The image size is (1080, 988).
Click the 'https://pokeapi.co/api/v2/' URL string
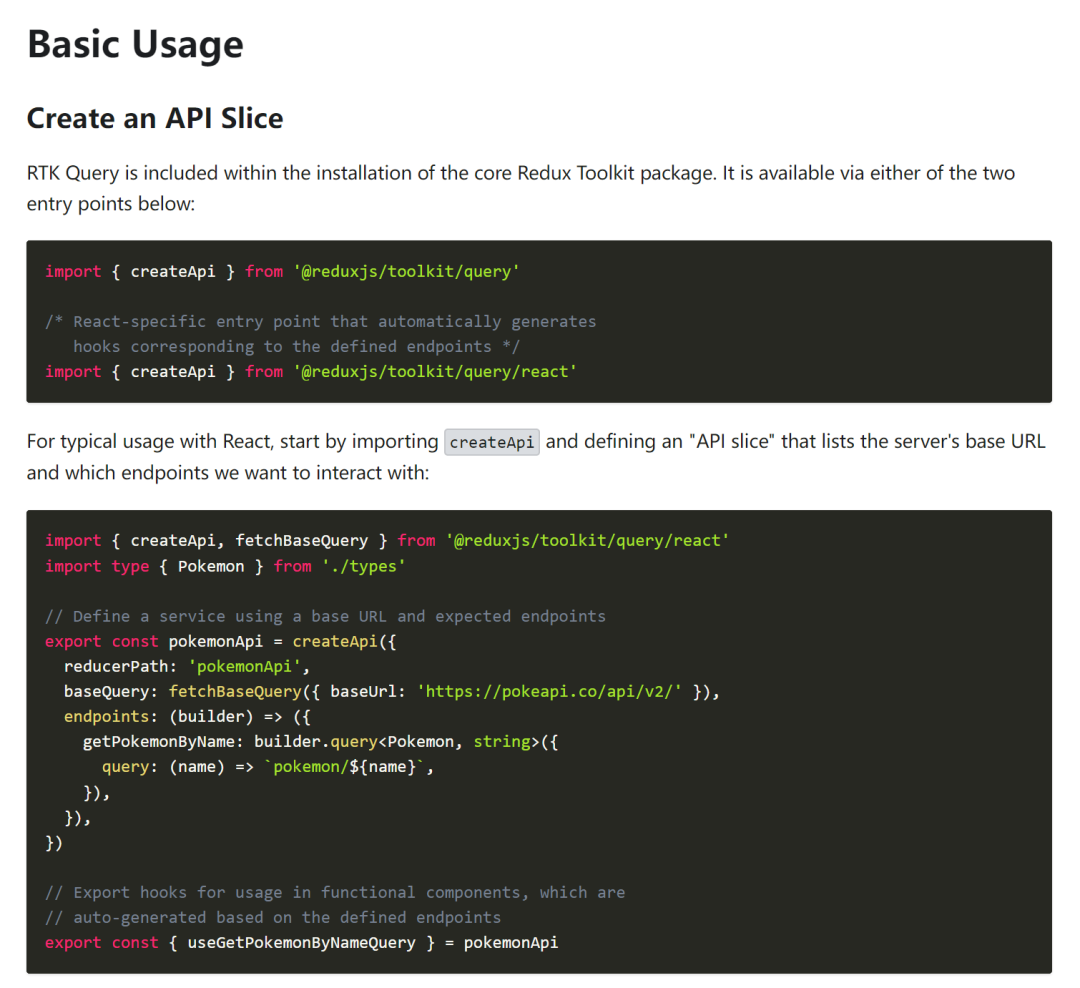(550, 691)
